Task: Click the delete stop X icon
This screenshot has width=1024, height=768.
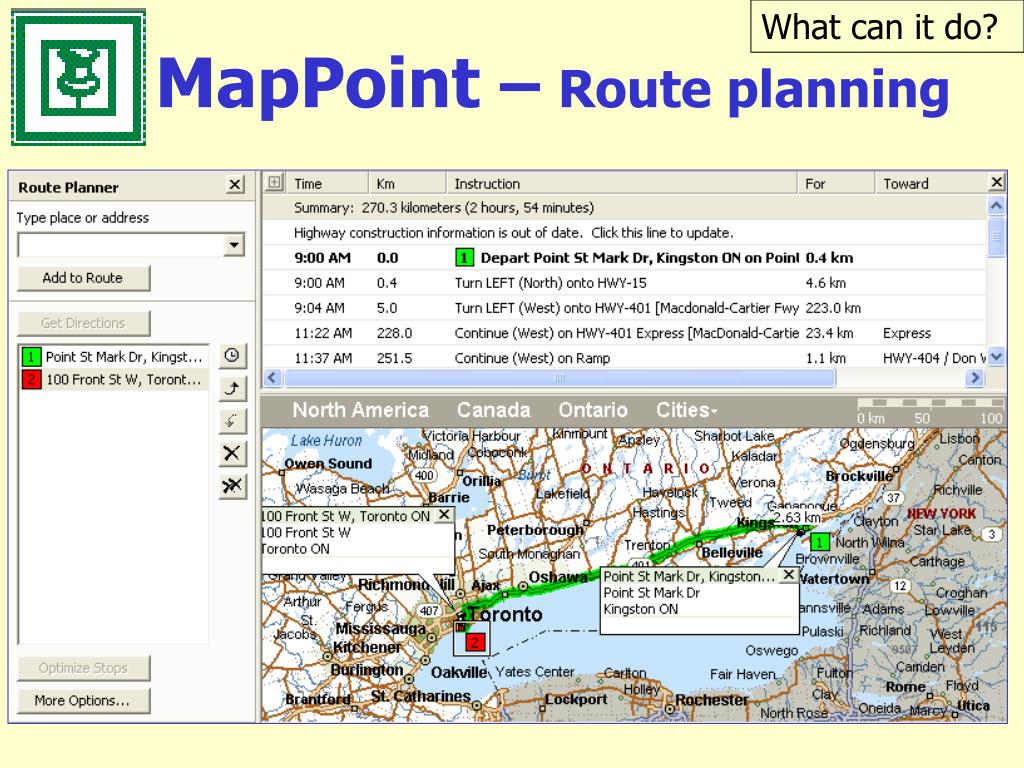Action: pyautogui.click(x=232, y=453)
